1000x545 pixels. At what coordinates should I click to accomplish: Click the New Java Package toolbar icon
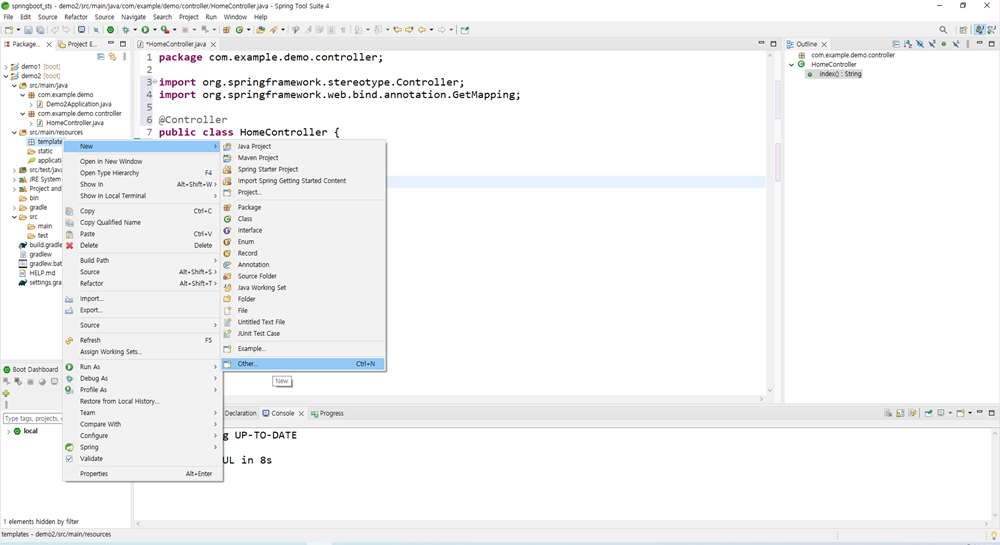tap(226, 30)
